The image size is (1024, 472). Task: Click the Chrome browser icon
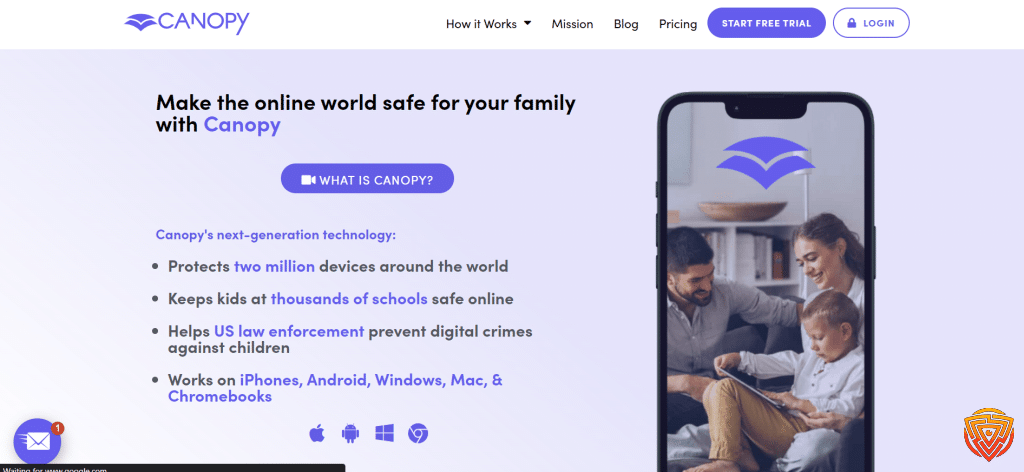418,433
